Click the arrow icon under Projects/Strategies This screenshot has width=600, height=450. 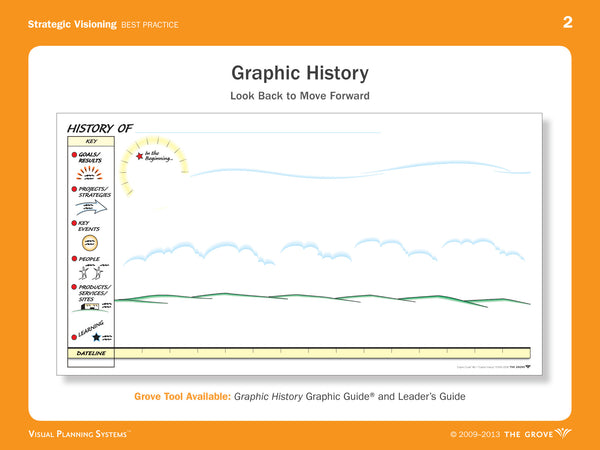coord(91,207)
